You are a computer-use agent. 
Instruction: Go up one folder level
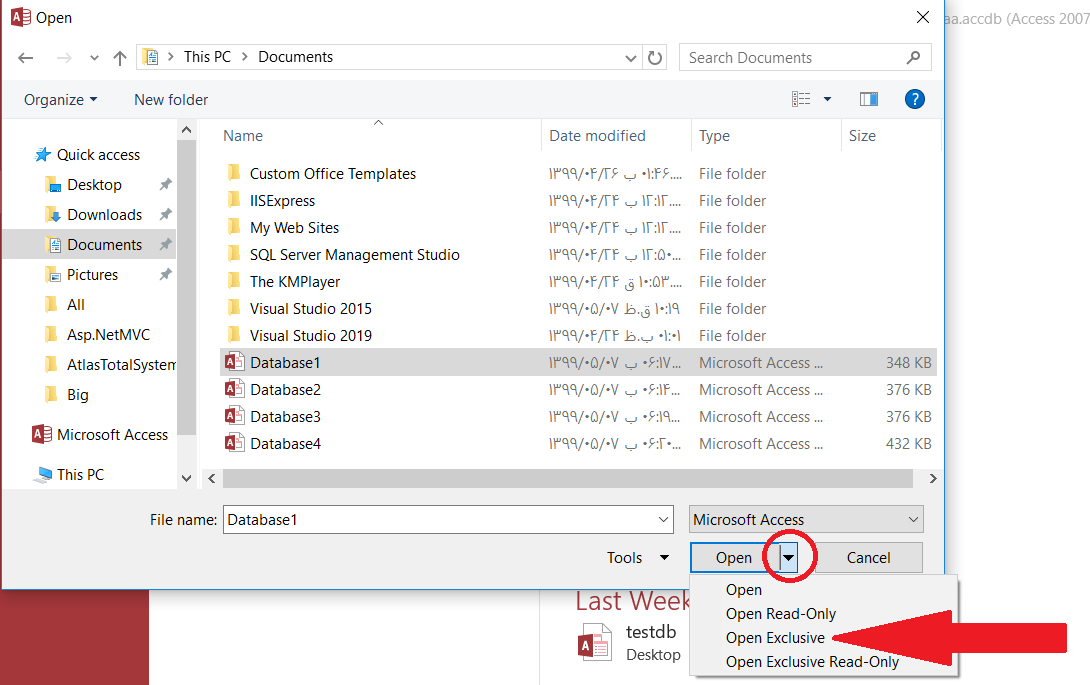[120, 58]
